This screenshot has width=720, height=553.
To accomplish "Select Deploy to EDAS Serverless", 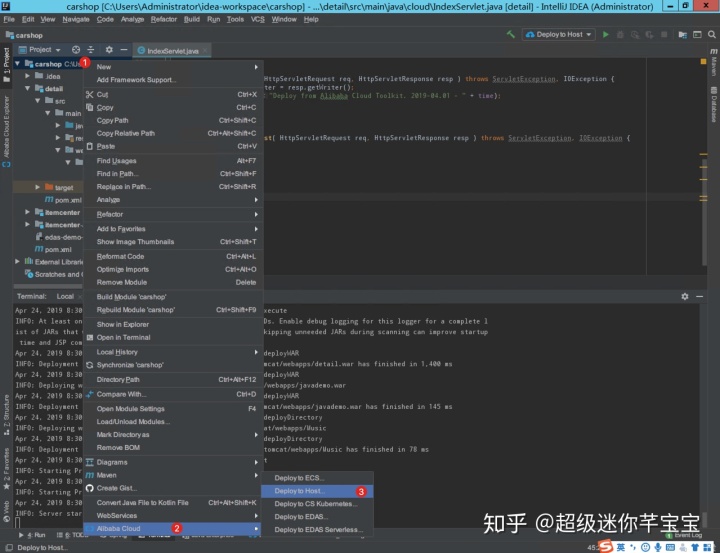I will 317,530.
